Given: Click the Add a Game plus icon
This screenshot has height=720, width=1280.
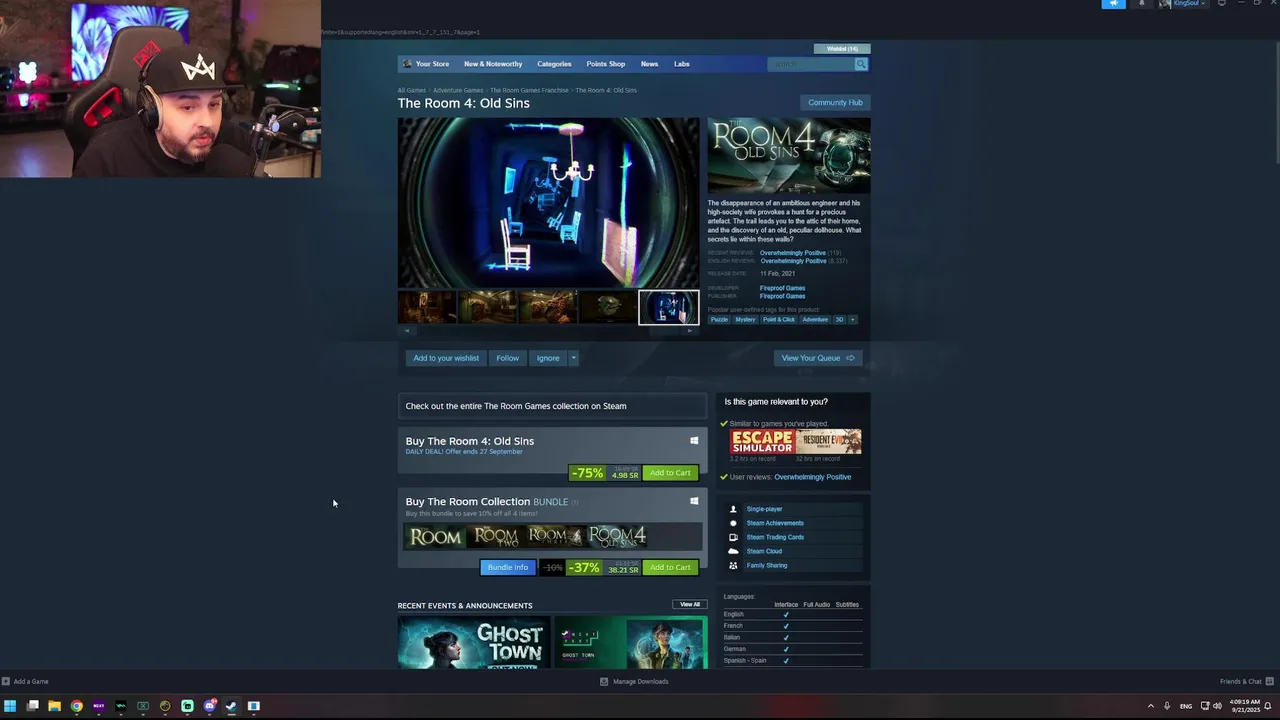Looking at the screenshot, I should pyautogui.click(x=7, y=682).
